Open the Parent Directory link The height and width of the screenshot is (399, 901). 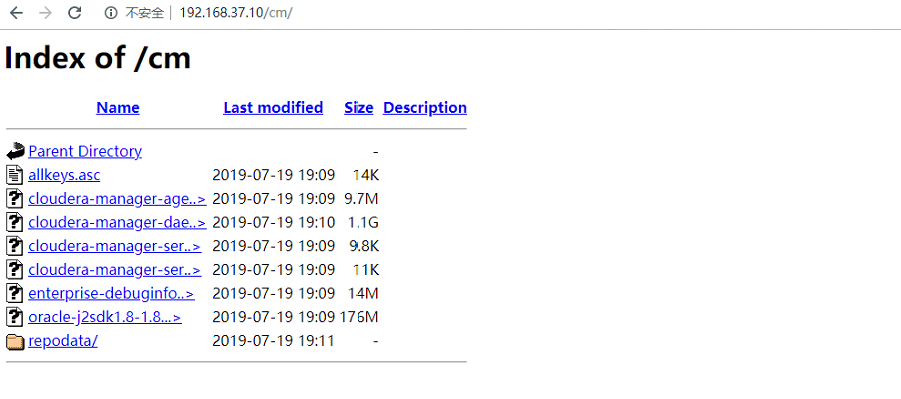pyautogui.click(x=85, y=151)
